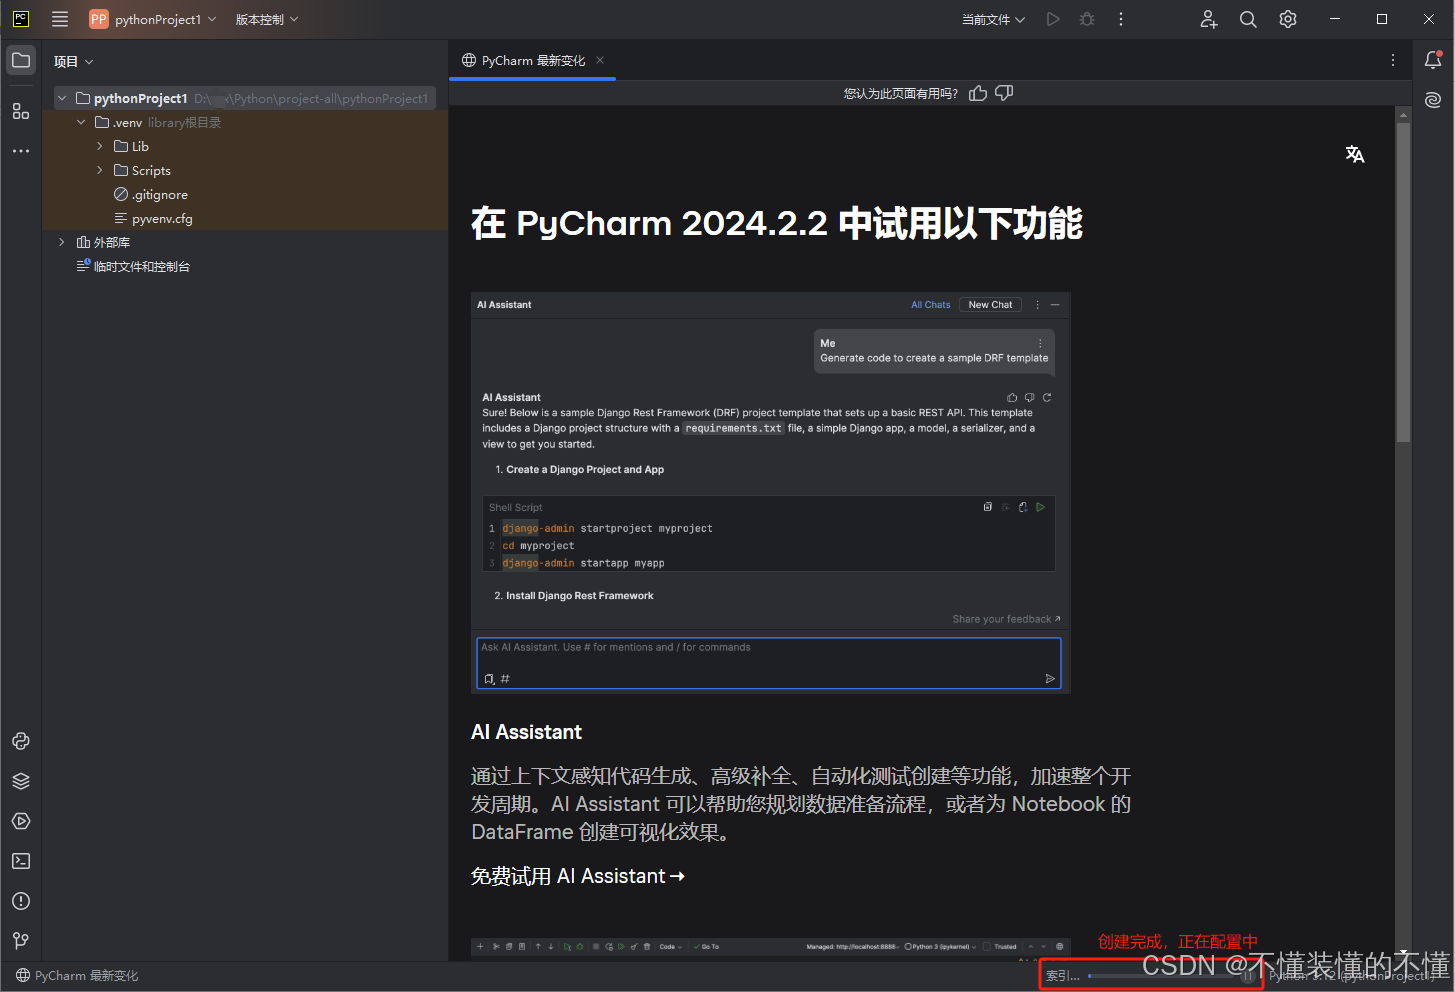1455x992 pixels.
Task: Open the Git version control tool window
Action: (21, 941)
